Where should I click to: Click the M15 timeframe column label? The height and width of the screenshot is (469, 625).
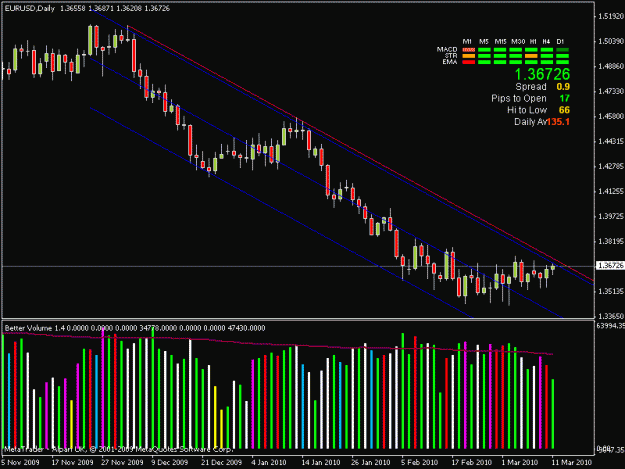point(500,41)
